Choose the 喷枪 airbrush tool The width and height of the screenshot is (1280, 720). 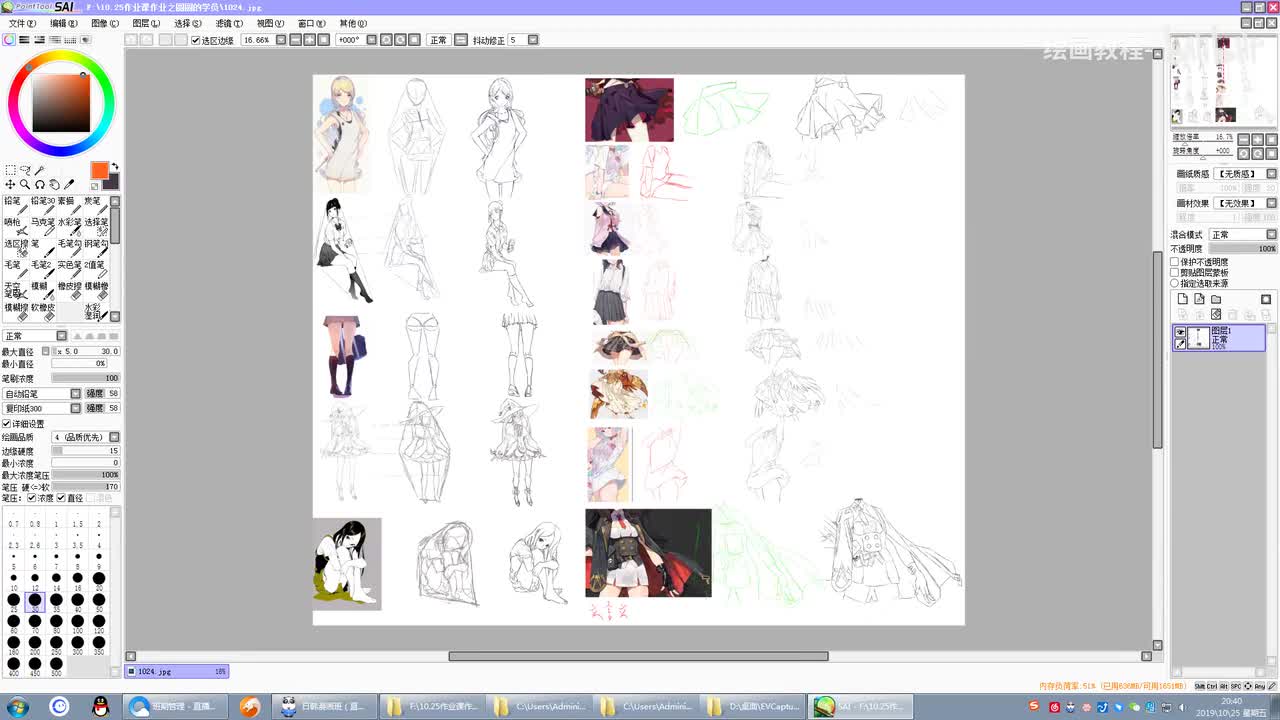15,228
